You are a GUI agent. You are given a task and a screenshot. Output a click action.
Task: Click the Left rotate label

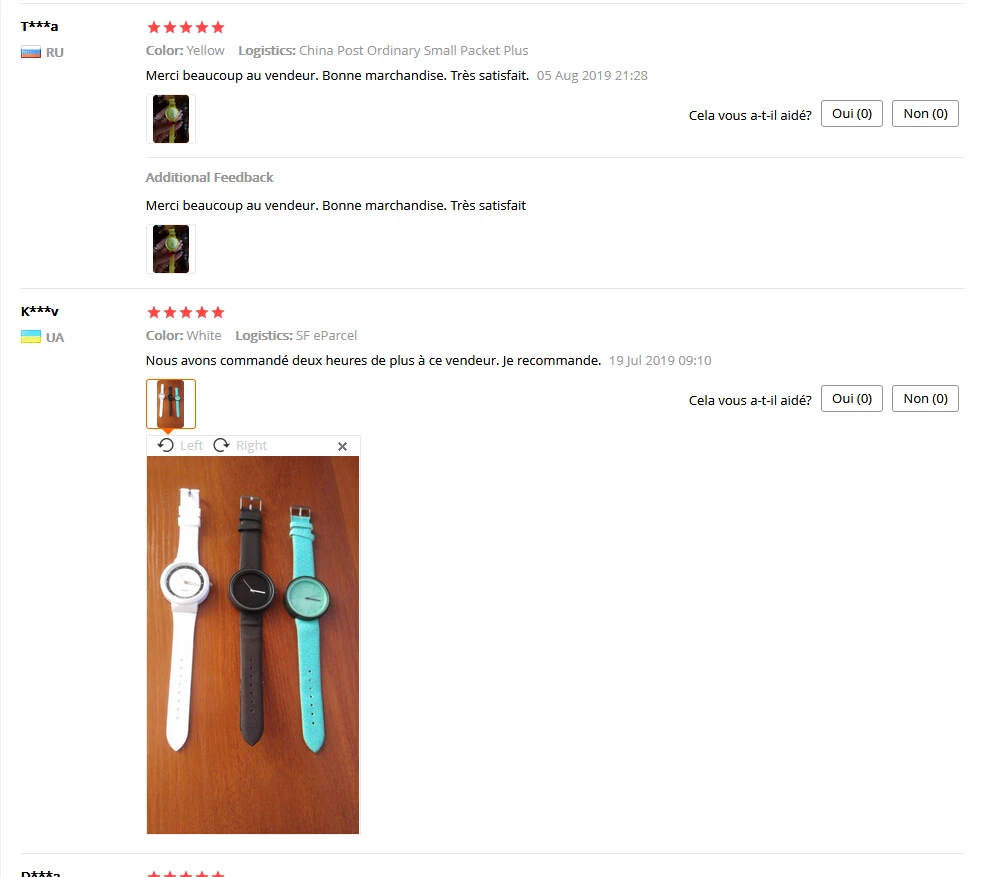pos(191,445)
